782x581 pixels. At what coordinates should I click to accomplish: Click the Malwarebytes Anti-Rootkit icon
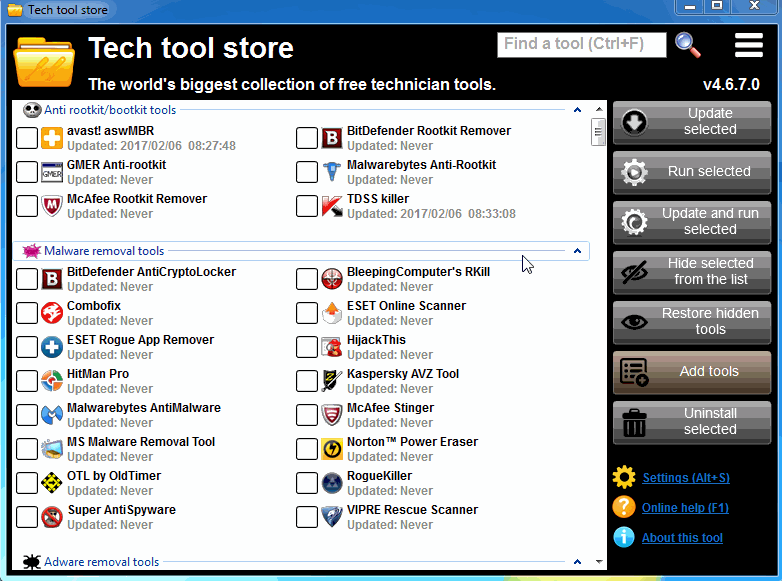pos(332,172)
